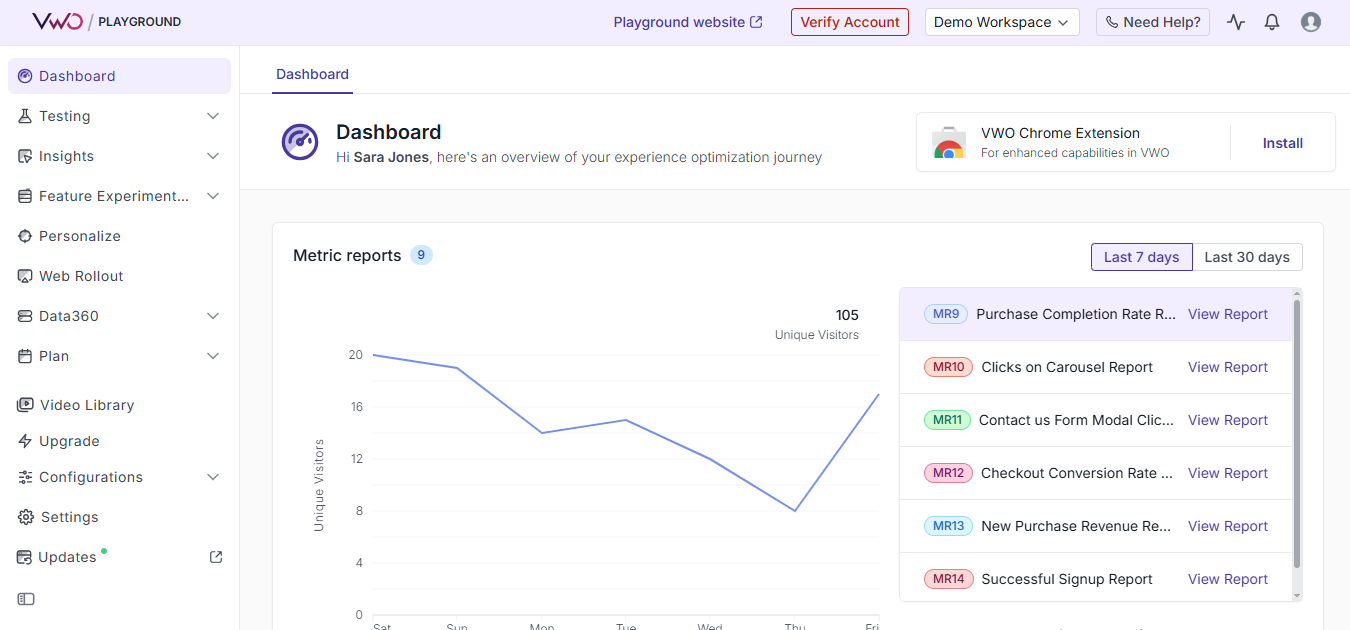Click the MR9 report badge
Screen dimensions: 1350x630
(x=946, y=314)
